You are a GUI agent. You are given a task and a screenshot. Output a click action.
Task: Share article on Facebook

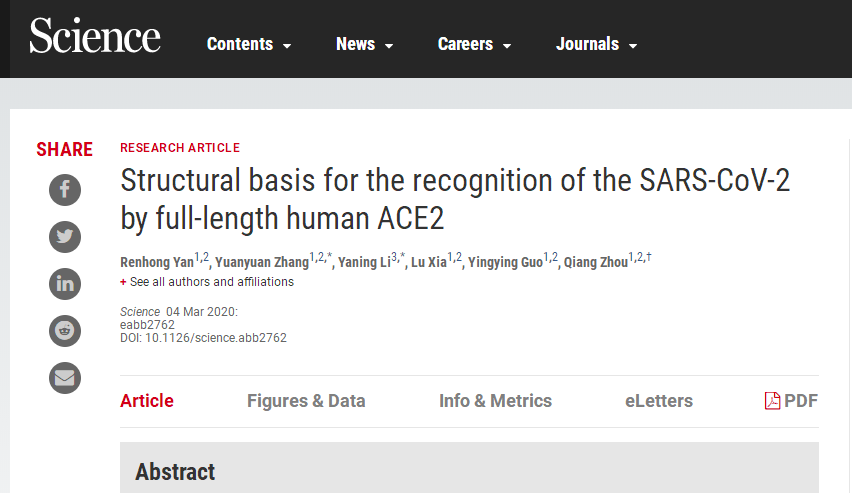click(x=65, y=189)
